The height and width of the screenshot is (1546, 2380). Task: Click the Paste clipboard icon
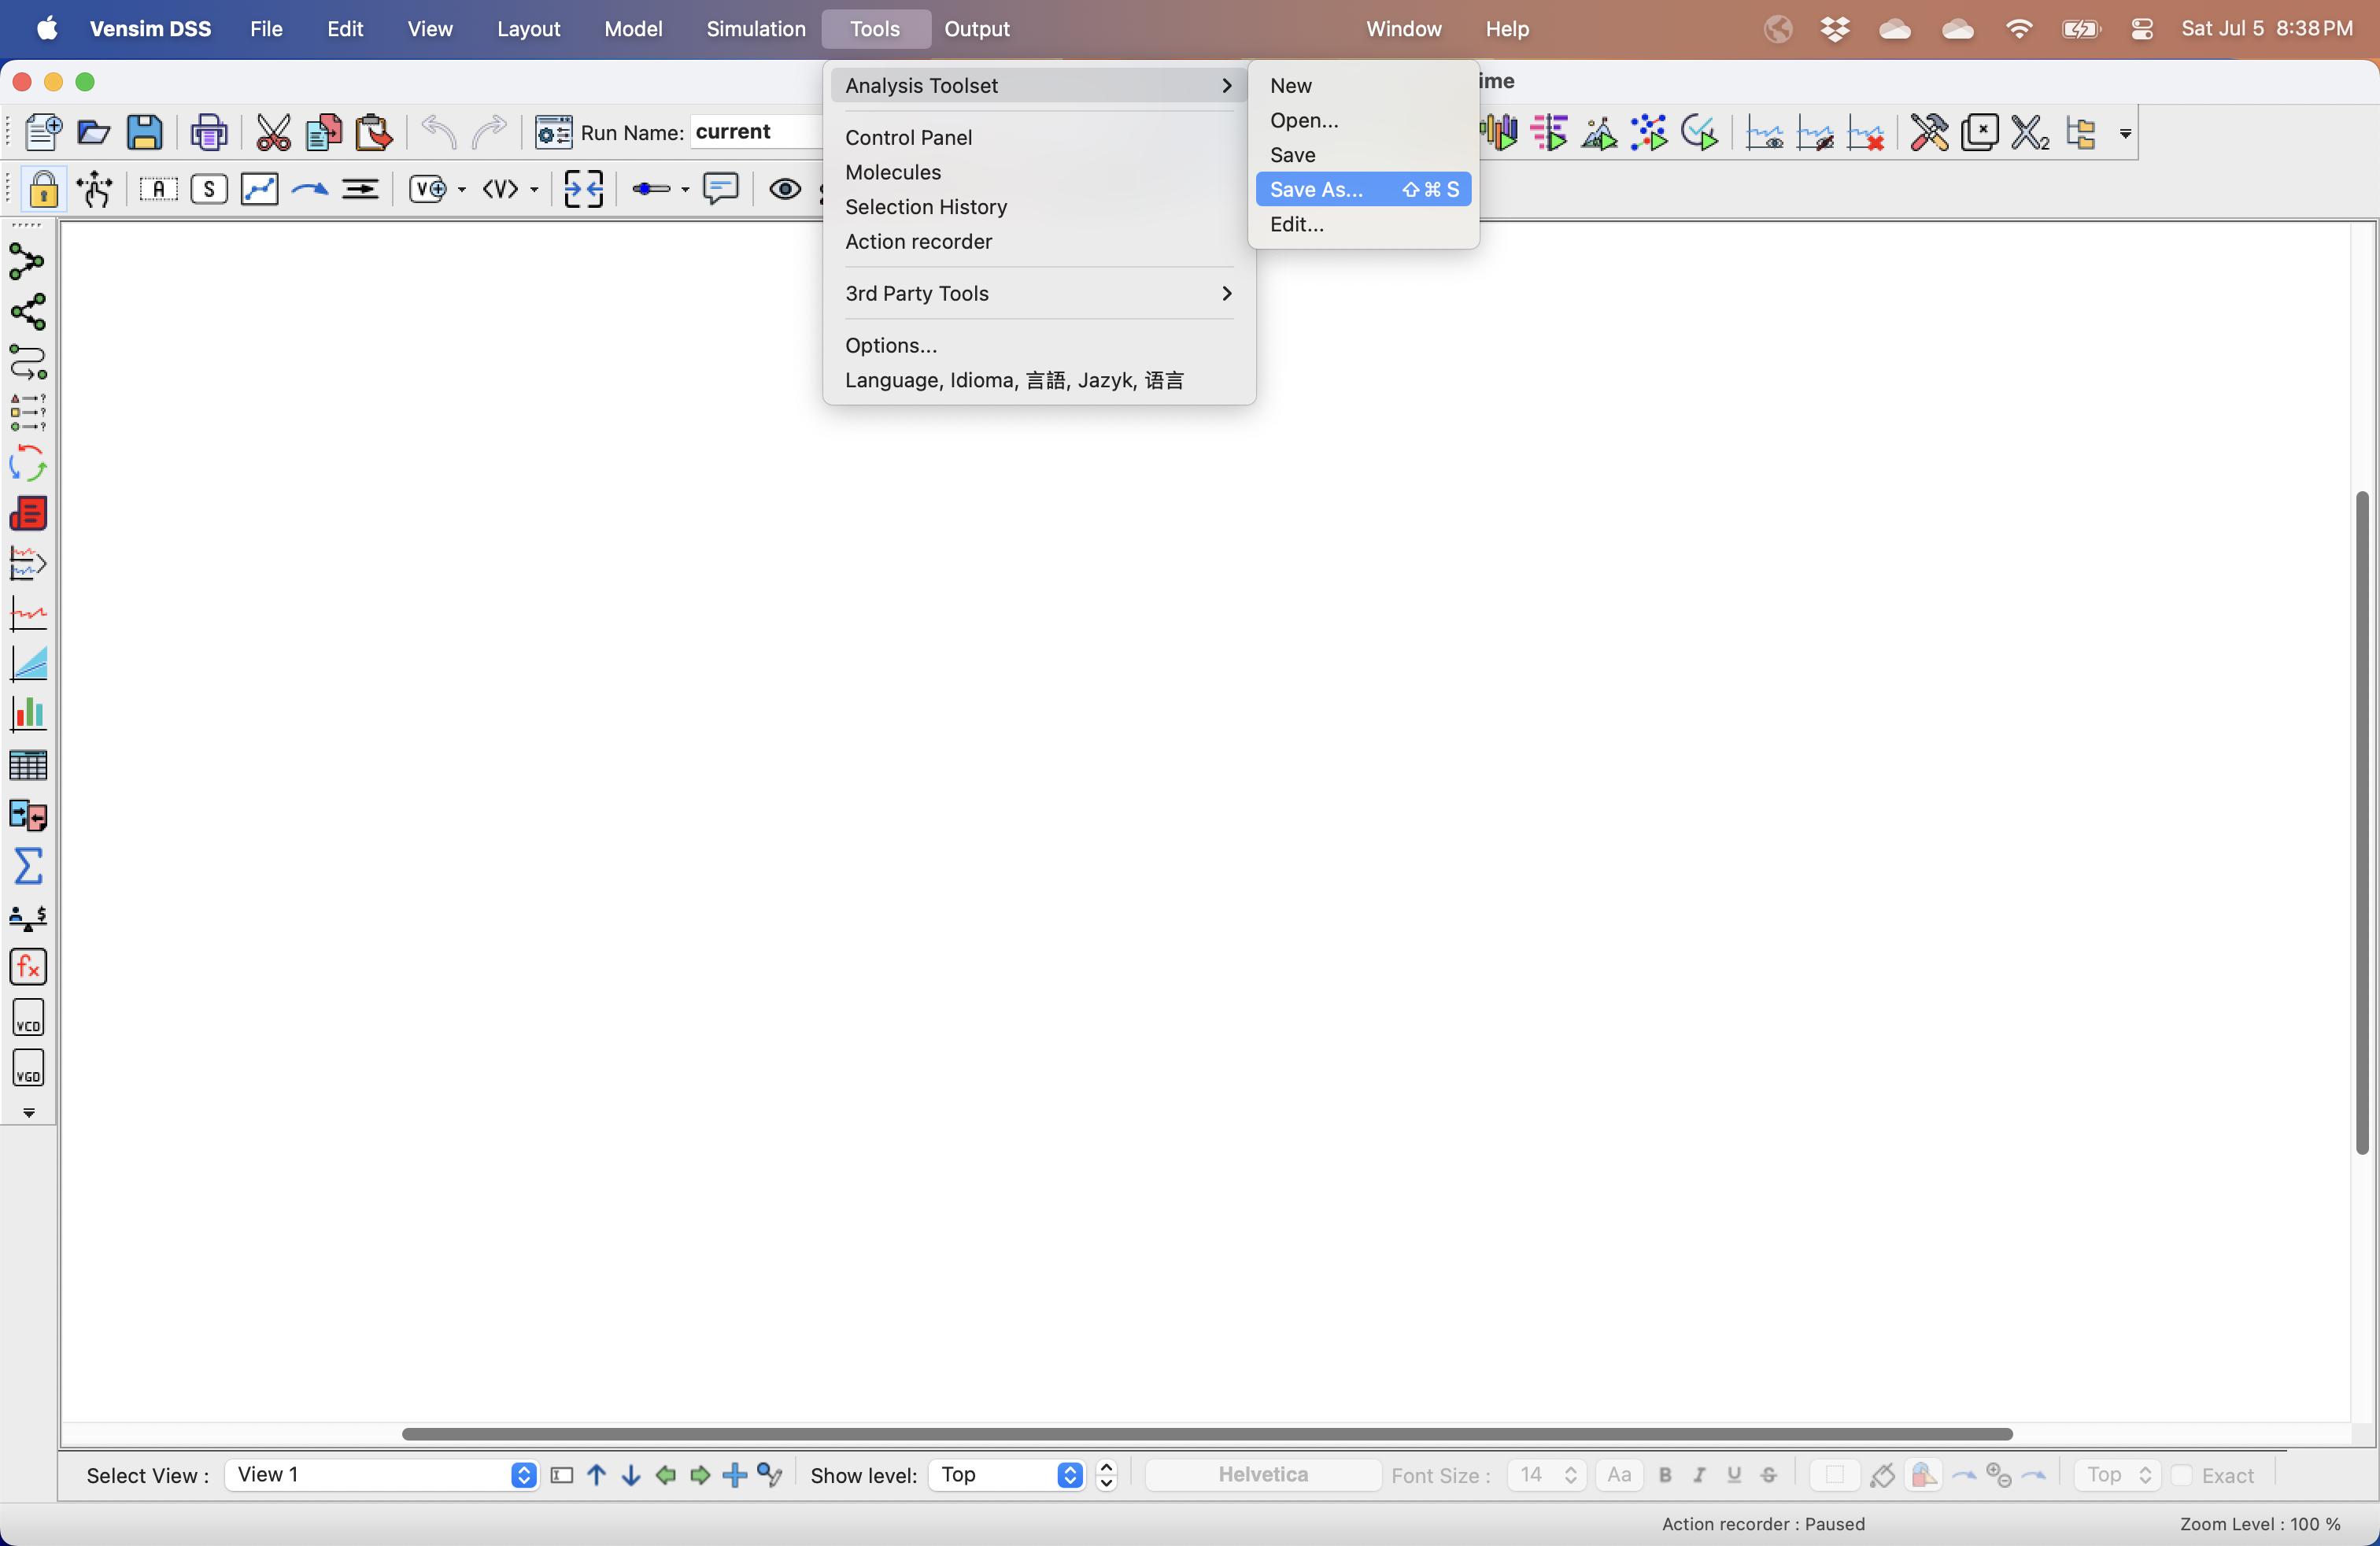[374, 132]
